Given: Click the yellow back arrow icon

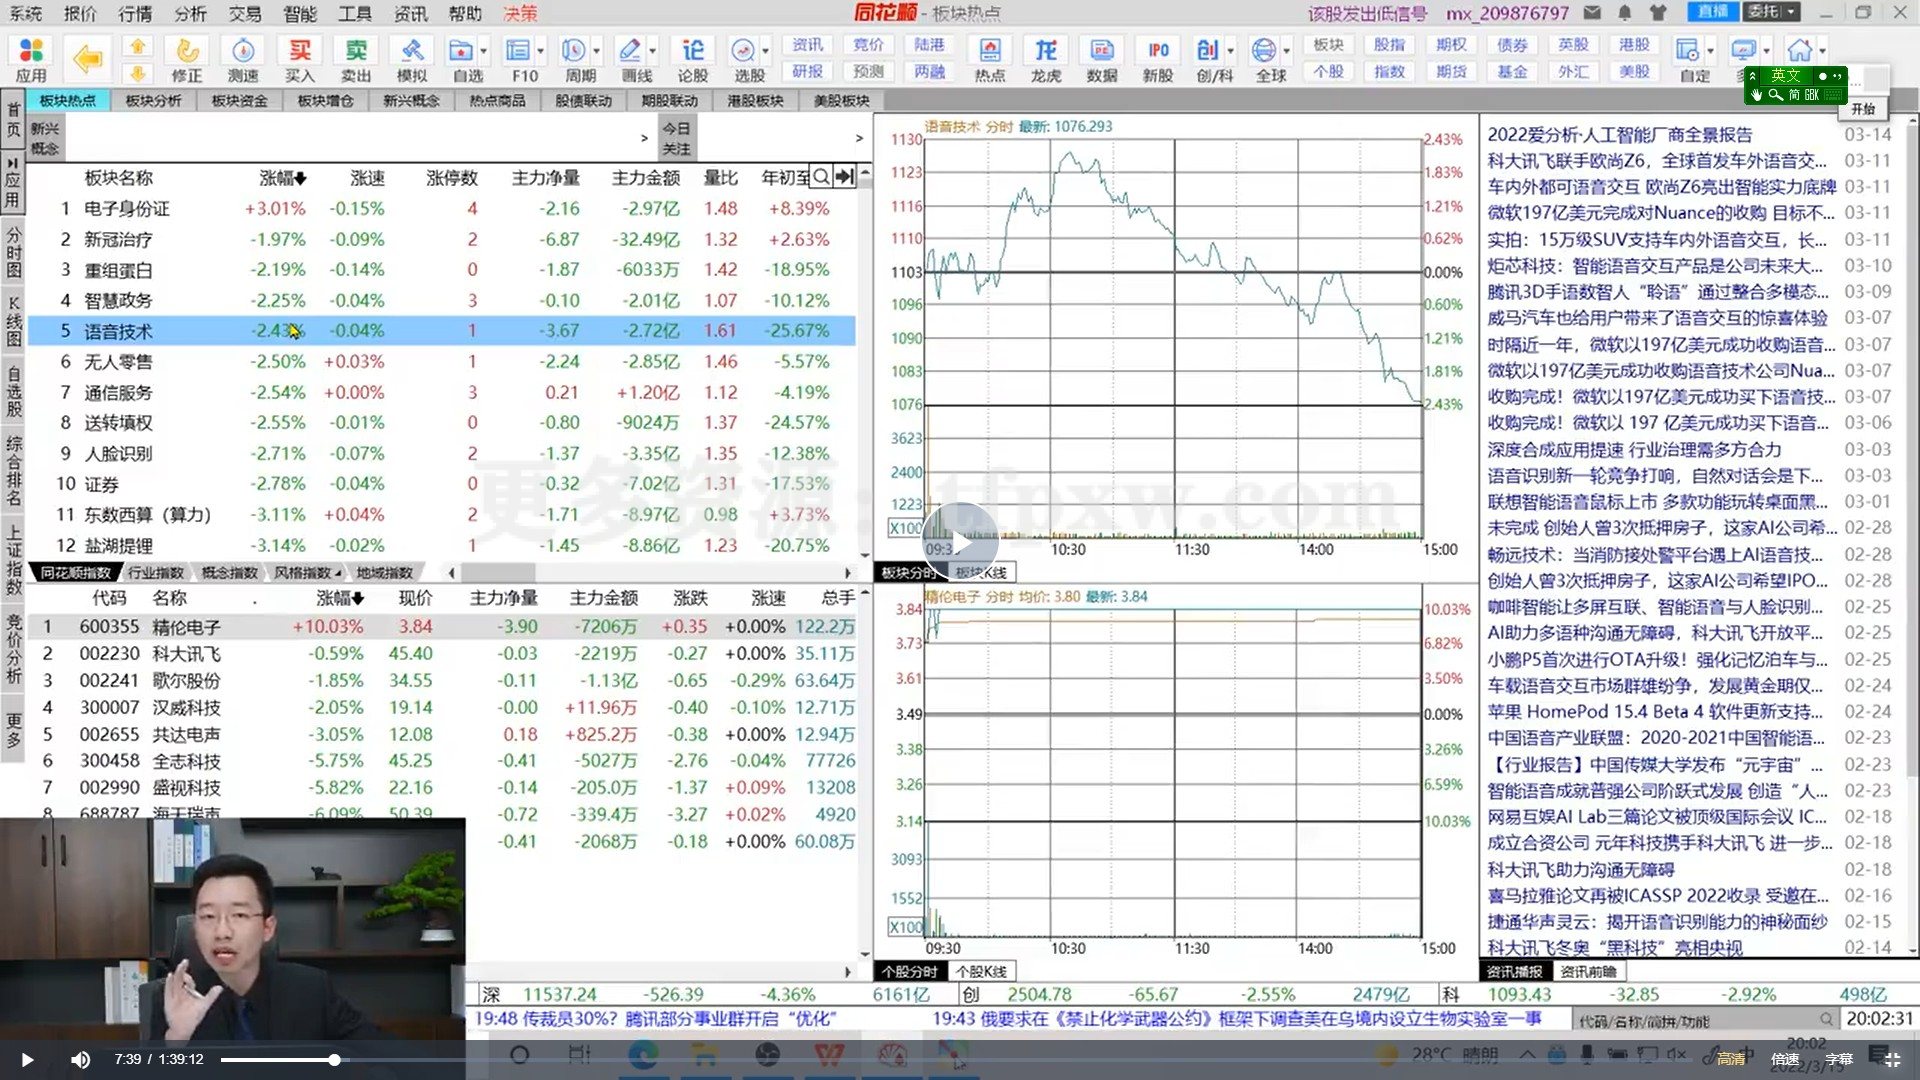Looking at the screenshot, I should coord(87,59).
